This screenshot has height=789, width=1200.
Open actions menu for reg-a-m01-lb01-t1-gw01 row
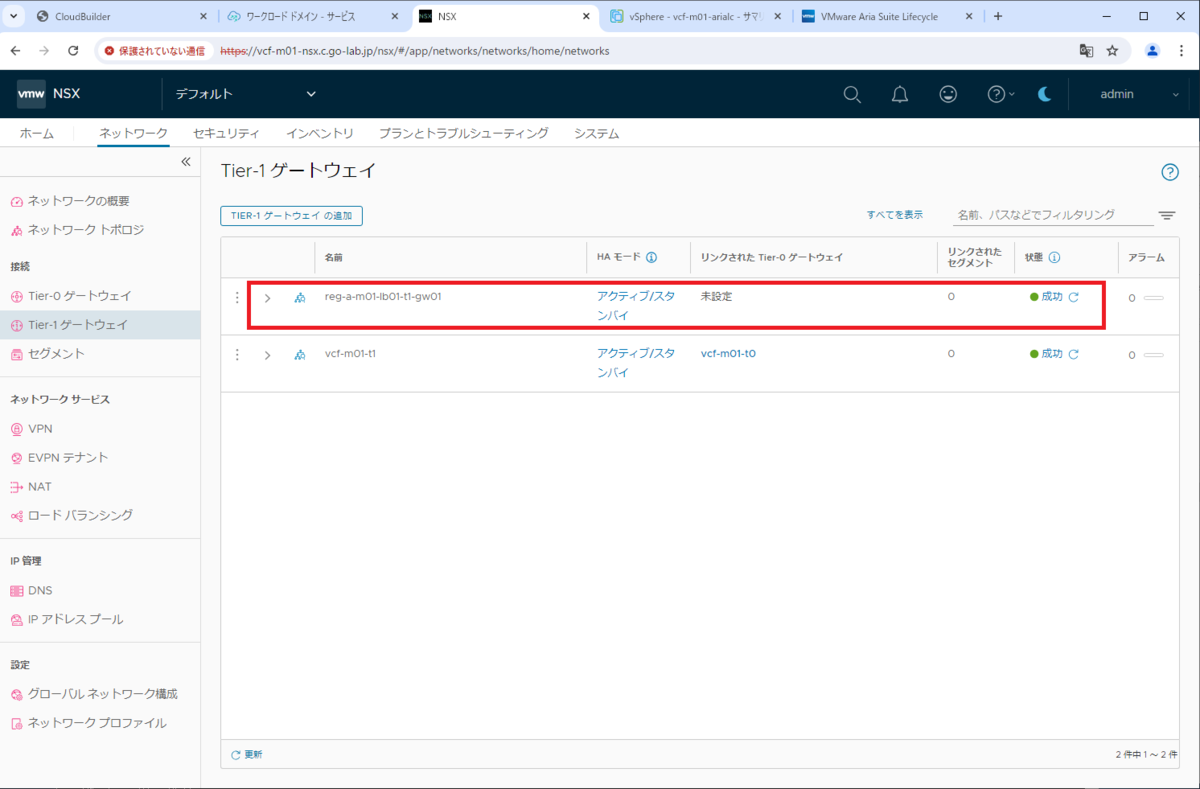click(237, 298)
